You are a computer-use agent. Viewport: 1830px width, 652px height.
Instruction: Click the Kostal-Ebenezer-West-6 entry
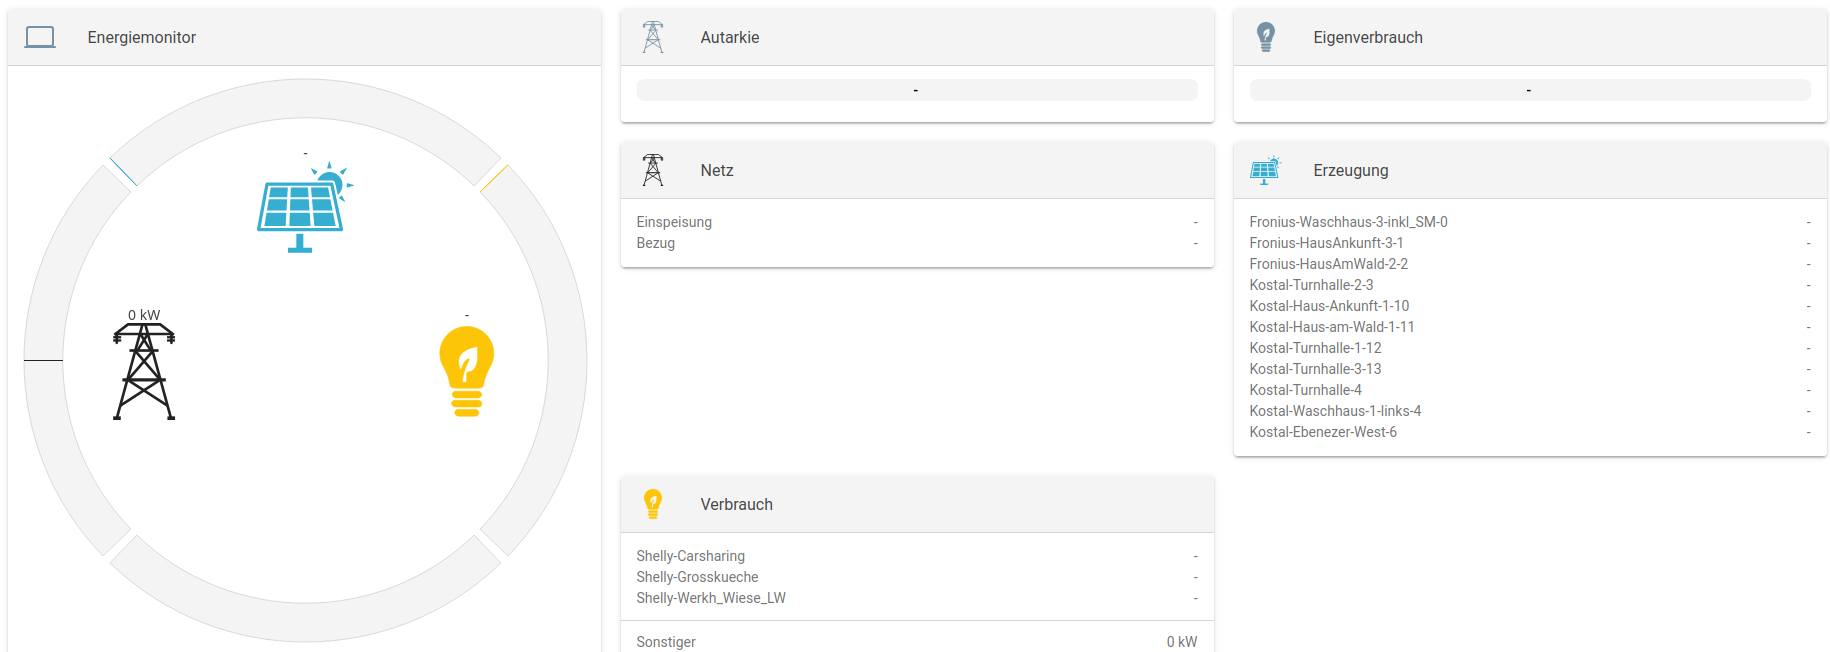[1323, 432]
